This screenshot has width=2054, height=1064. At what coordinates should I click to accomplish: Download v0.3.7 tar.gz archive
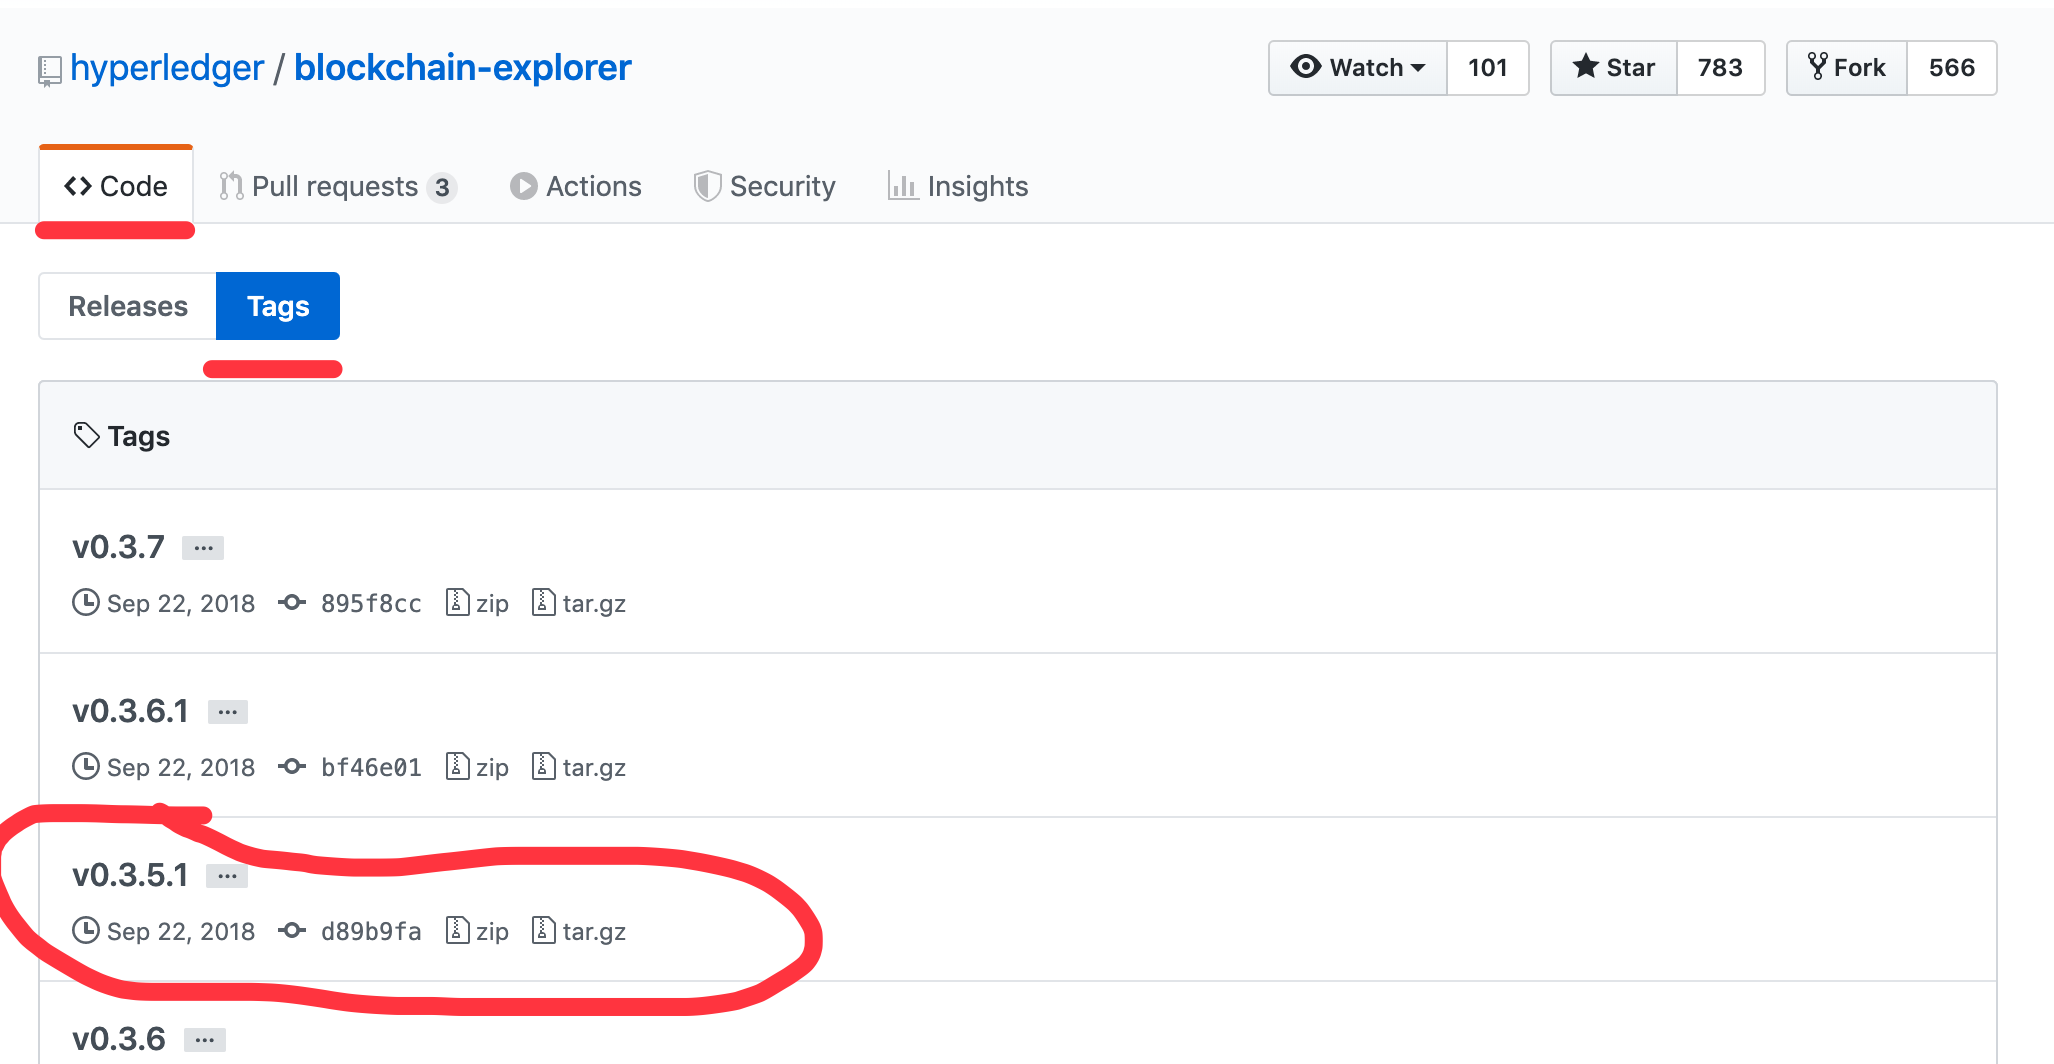coord(579,603)
